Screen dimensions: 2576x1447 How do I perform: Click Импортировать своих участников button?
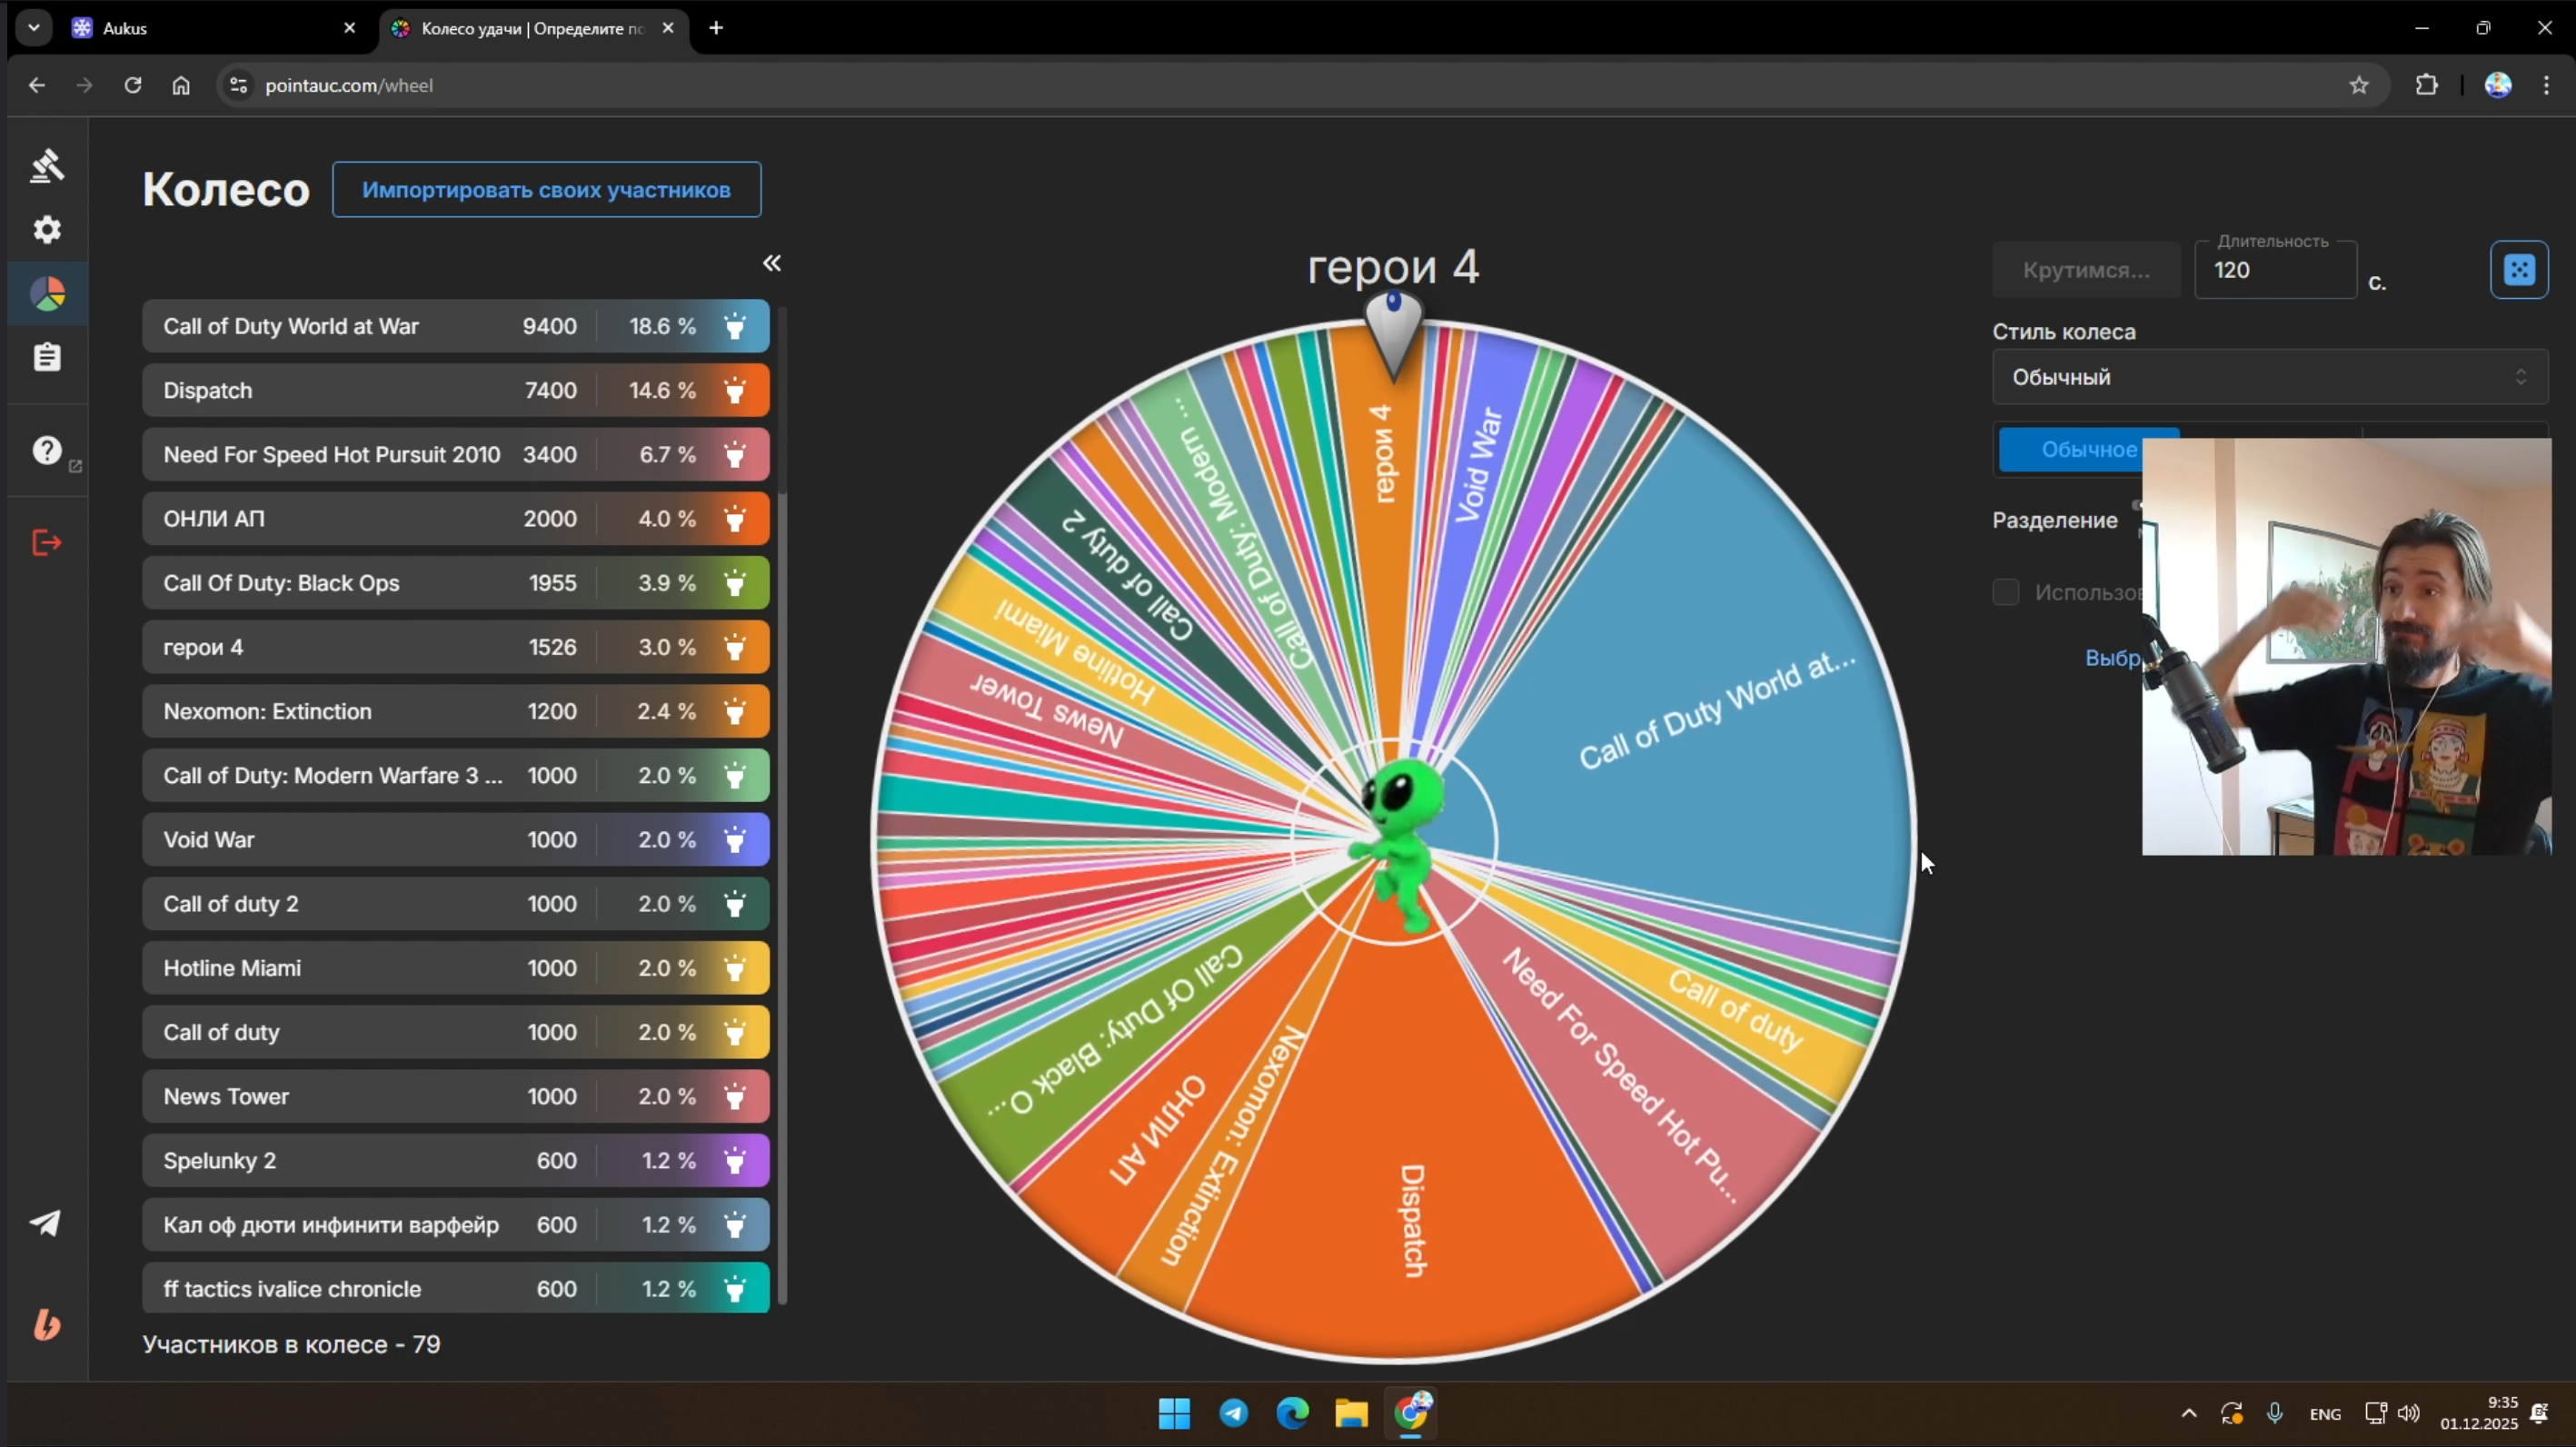546,190
